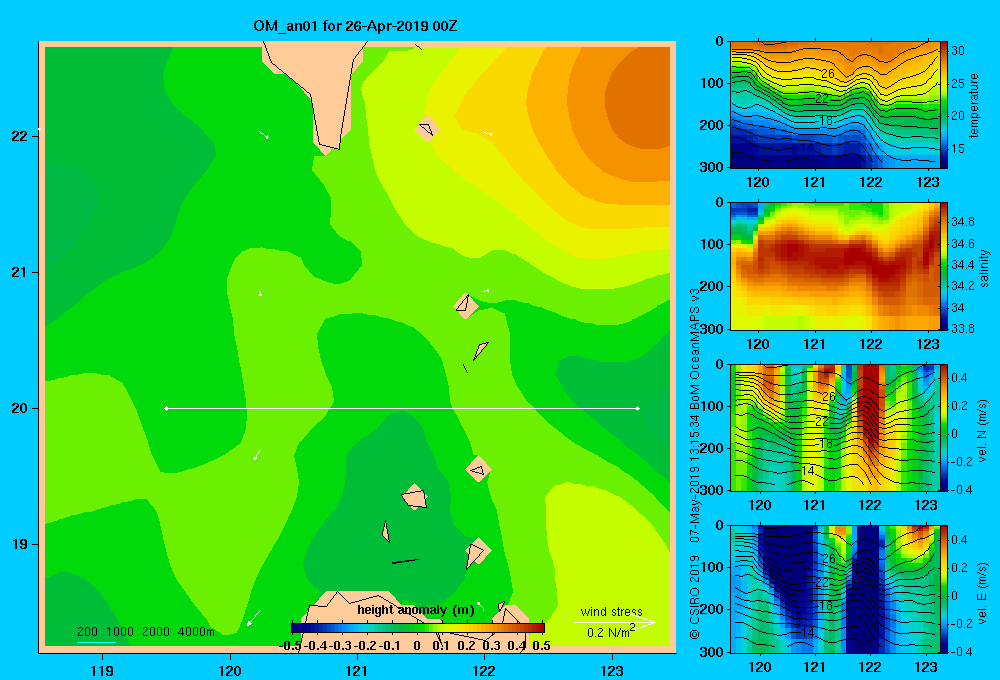
Task: Click the '33.8' tick on salinity color bar
Action: [963, 329]
